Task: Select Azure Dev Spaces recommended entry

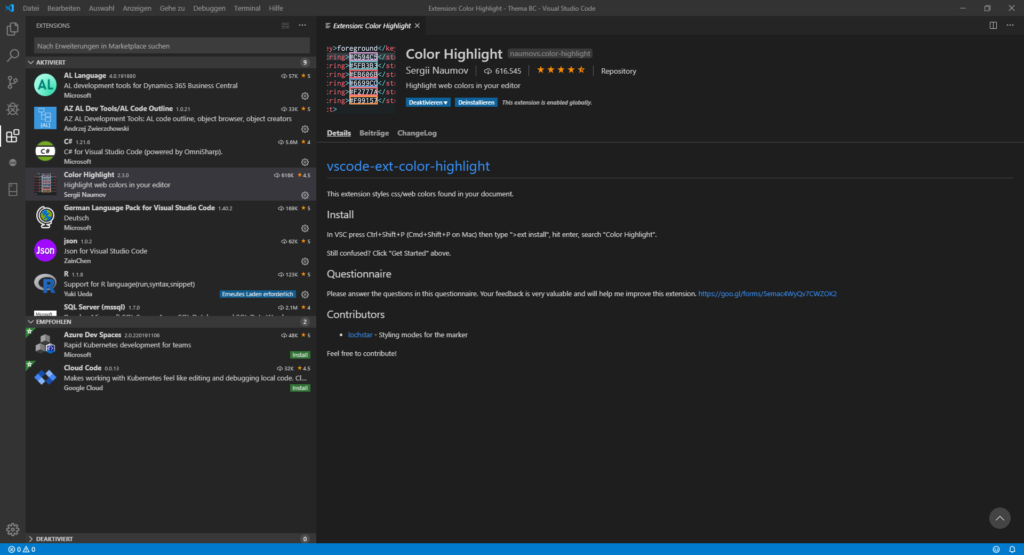Action: pyautogui.click(x=171, y=344)
